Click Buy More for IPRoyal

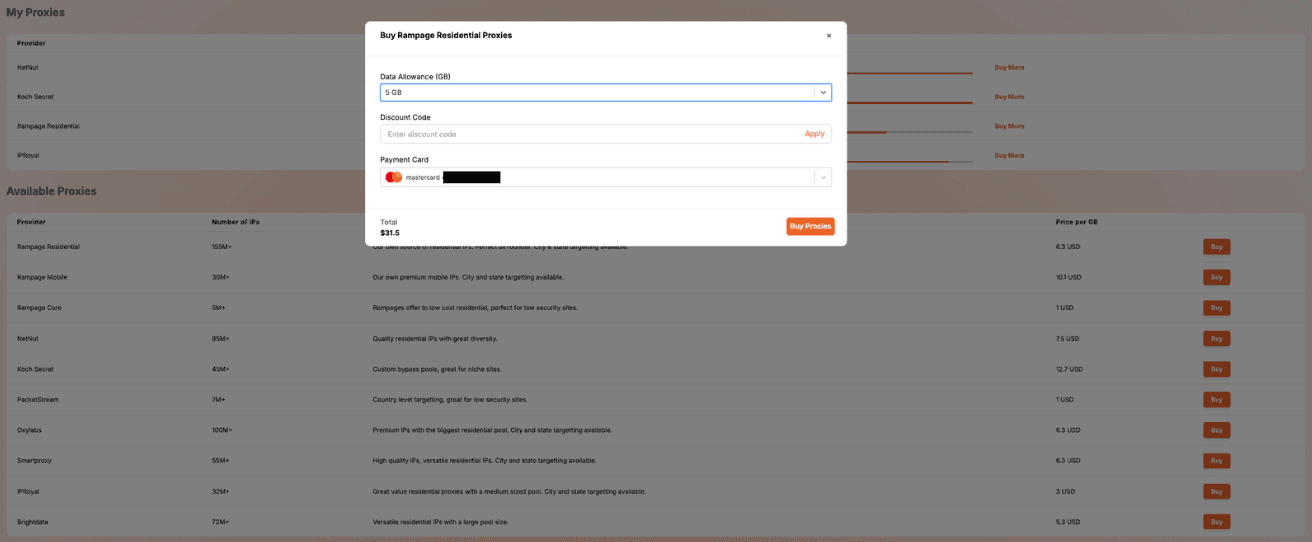pyautogui.click(x=1009, y=155)
